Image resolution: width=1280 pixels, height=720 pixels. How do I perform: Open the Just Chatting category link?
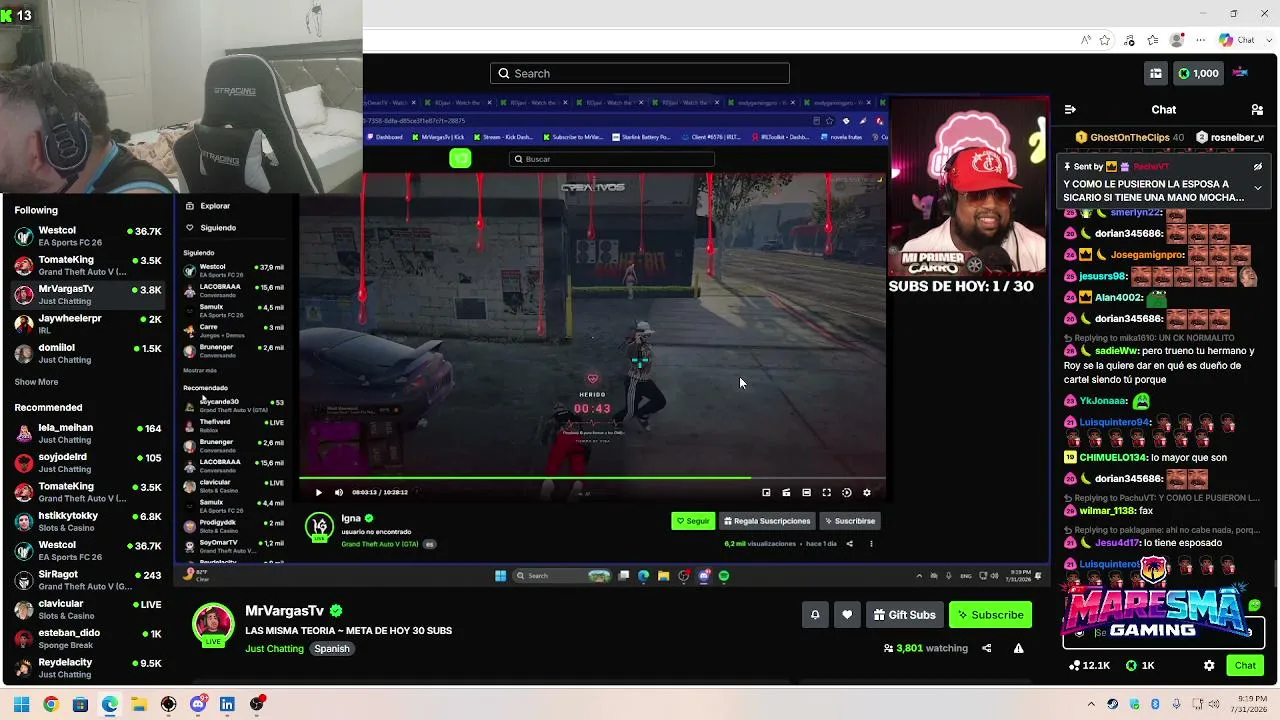tap(274, 649)
